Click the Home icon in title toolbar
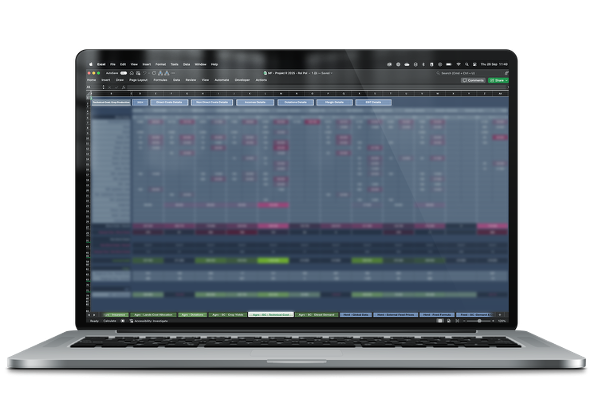This screenshot has height=420, width=598. 132,73
